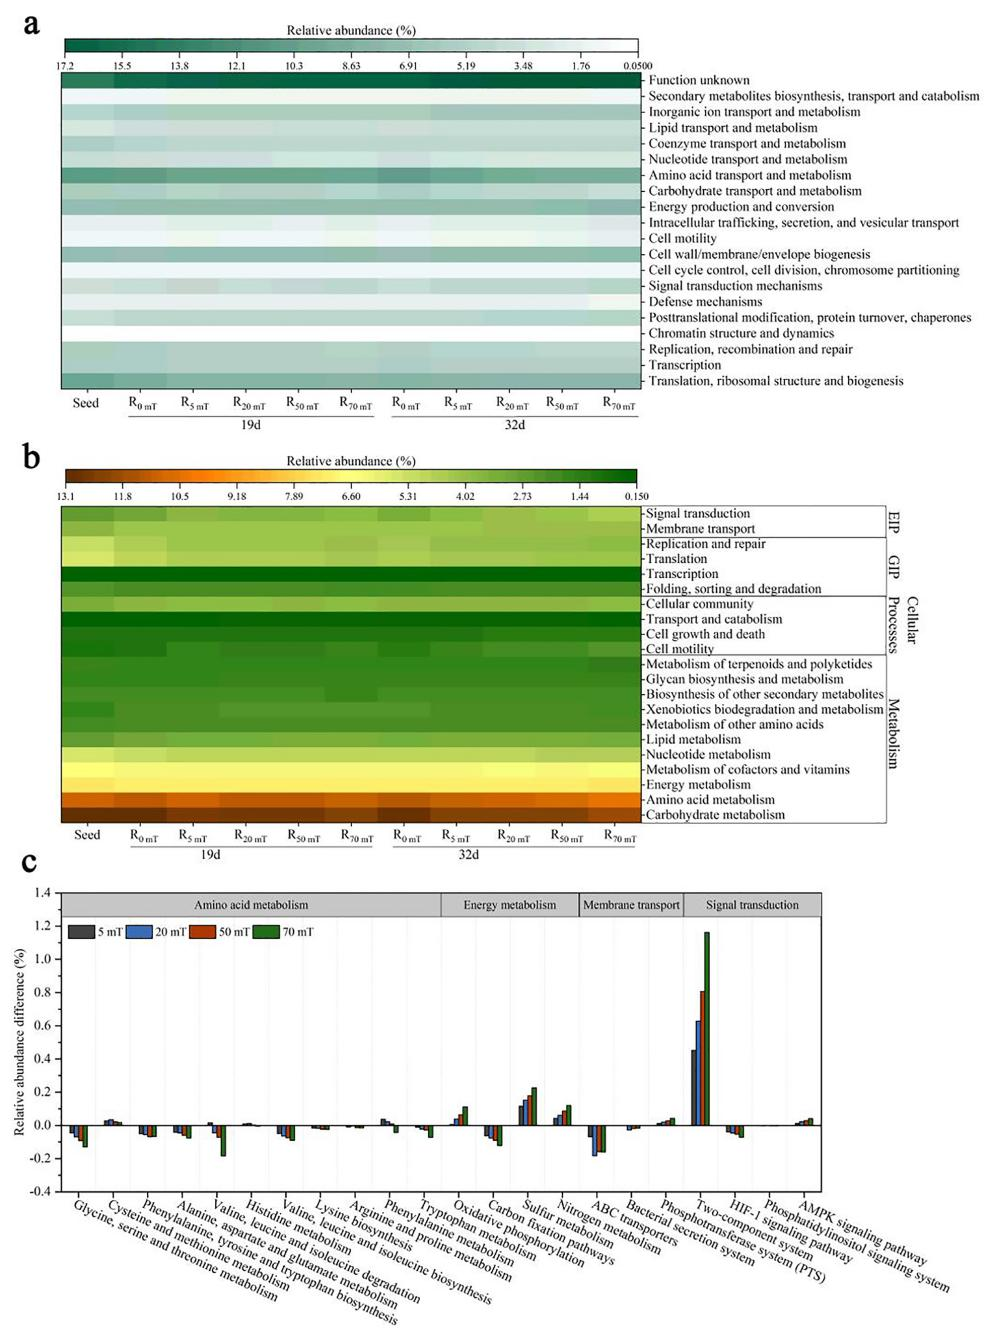Click the '0.150' color bar value in panel b

pos(636,496)
